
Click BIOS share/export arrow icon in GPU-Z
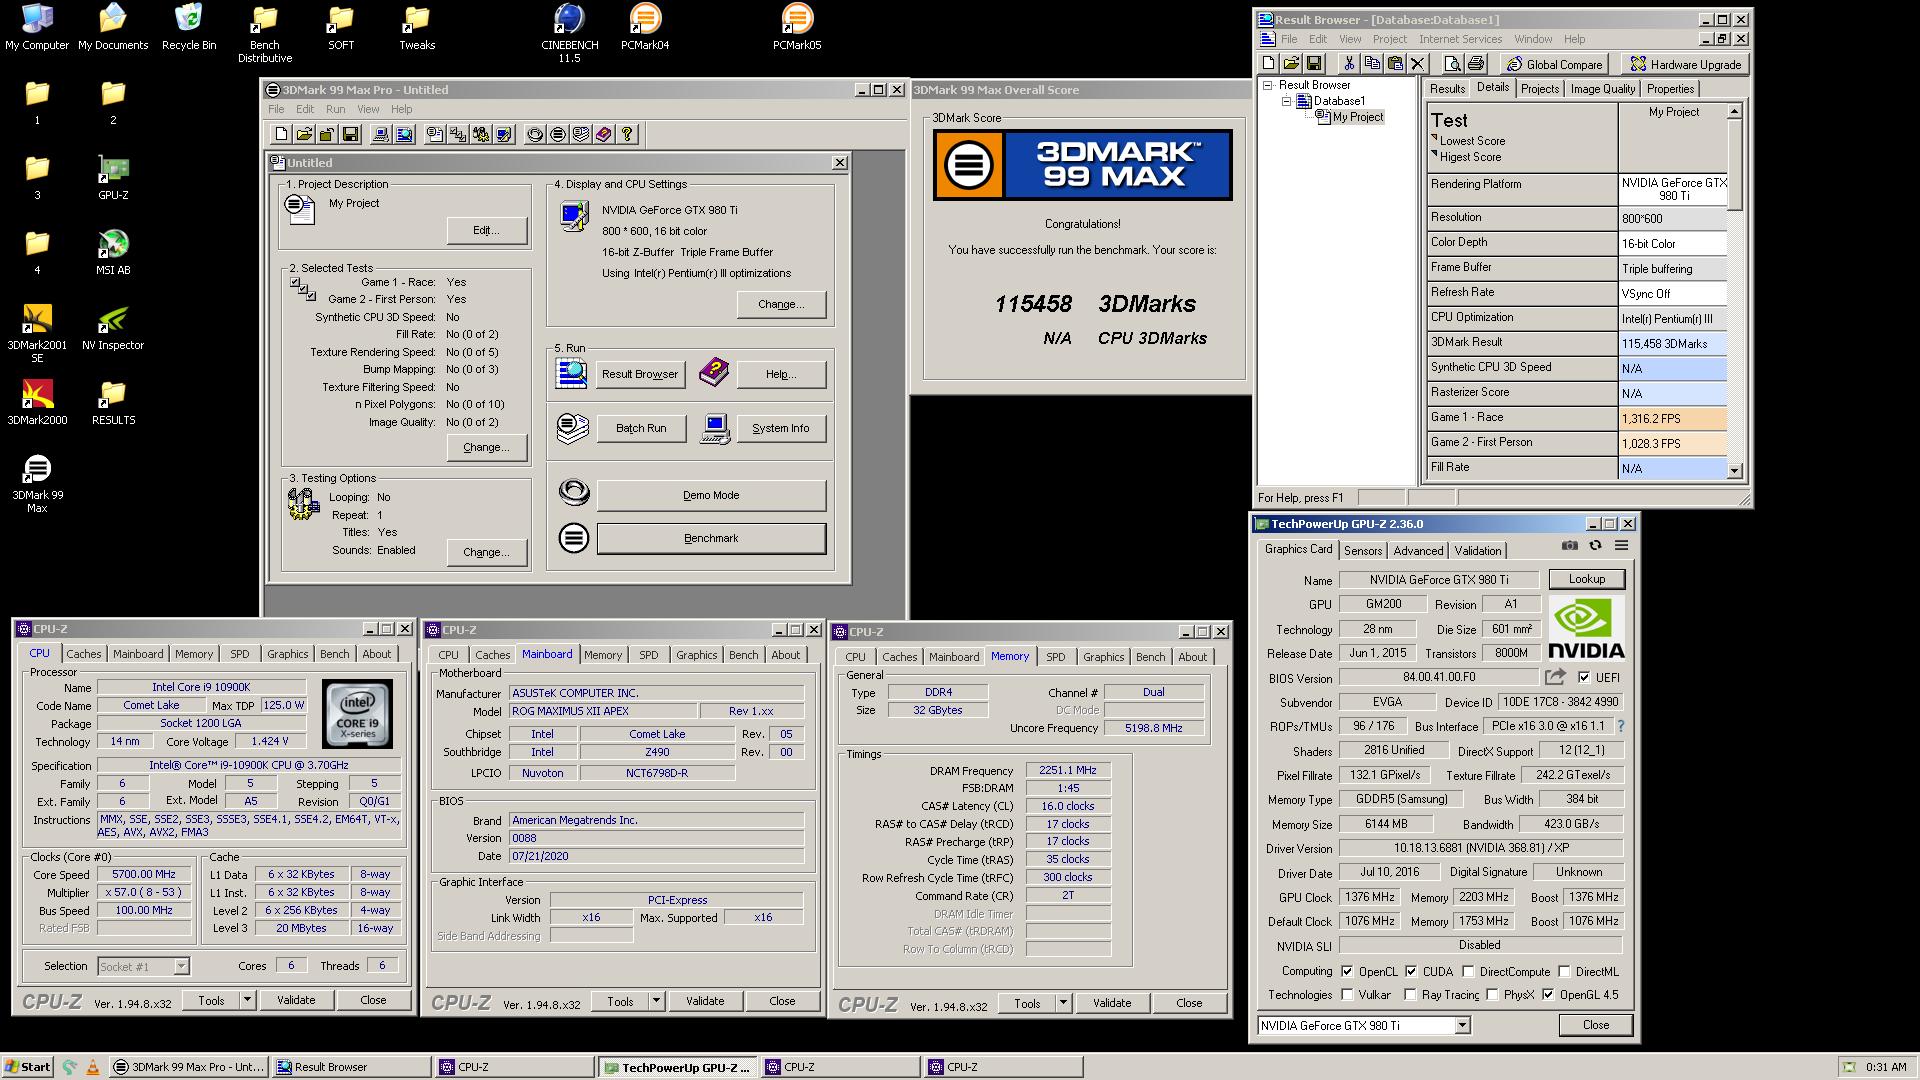(1555, 677)
